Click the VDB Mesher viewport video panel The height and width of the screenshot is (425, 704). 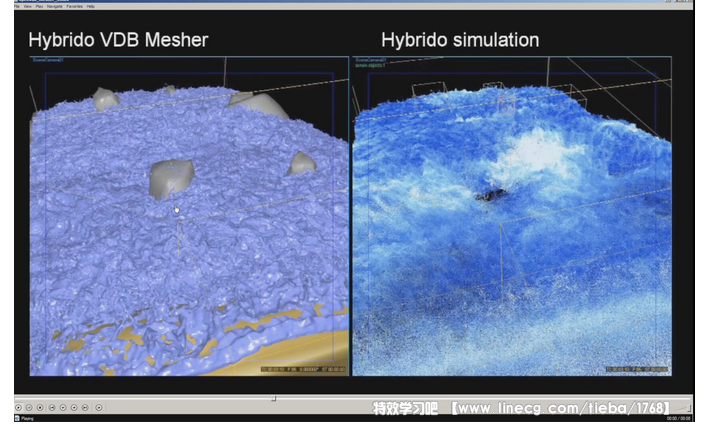pyautogui.click(x=189, y=216)
